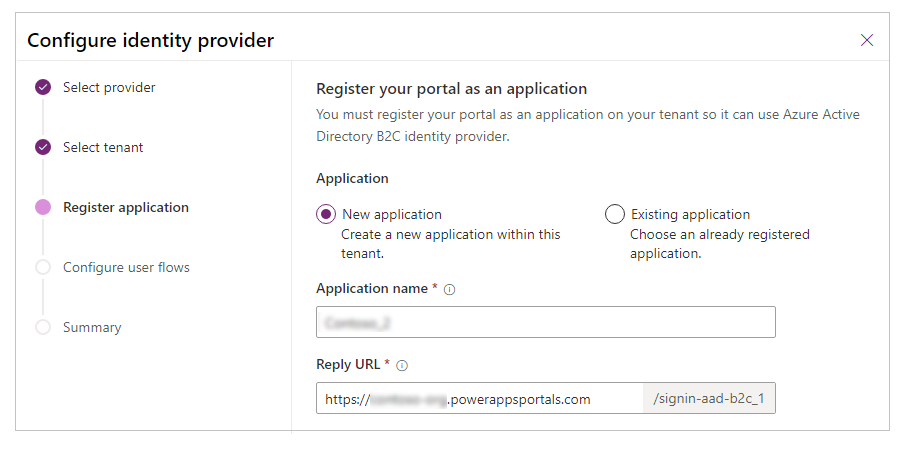Click the Existing application option label
Viewport: 910px width, 449px height.
coord(690,214)
